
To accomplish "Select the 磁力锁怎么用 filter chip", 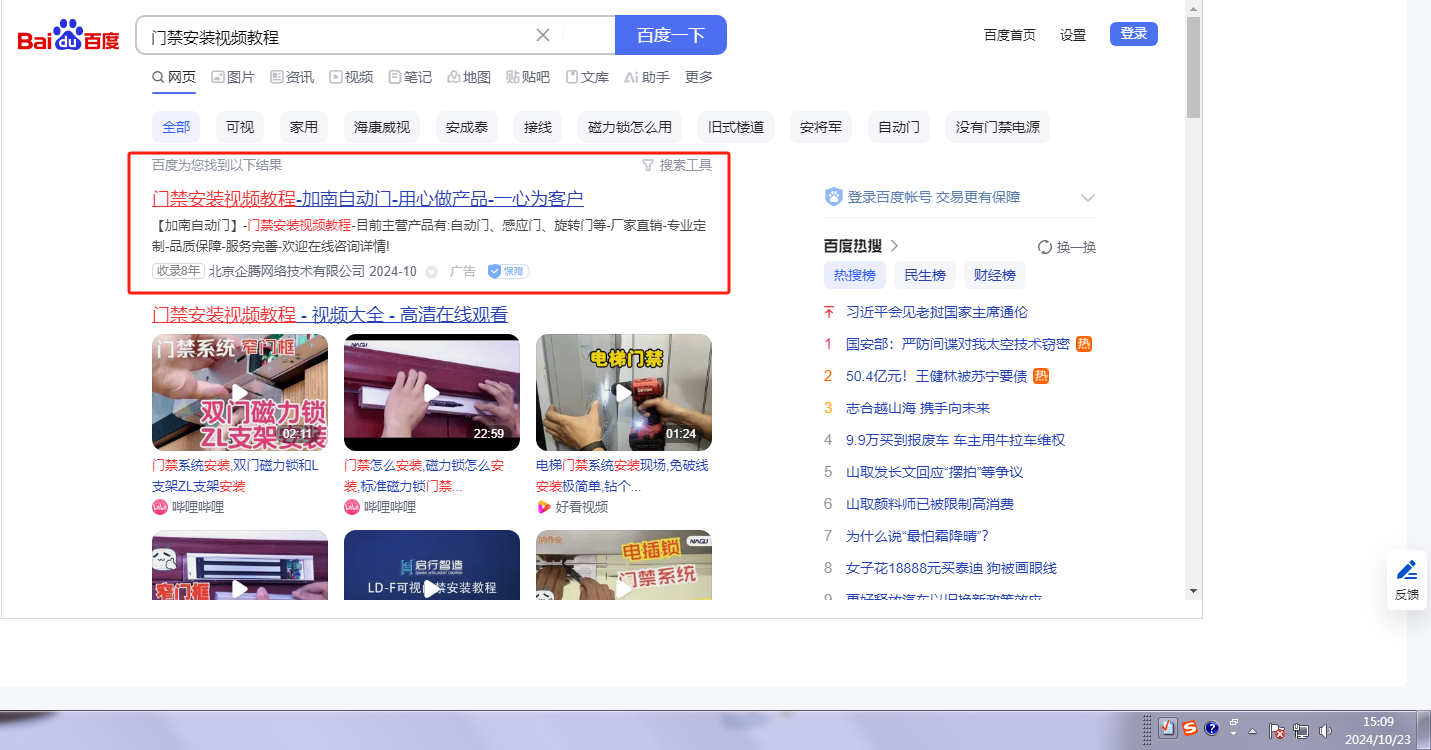I will (629, 127).
